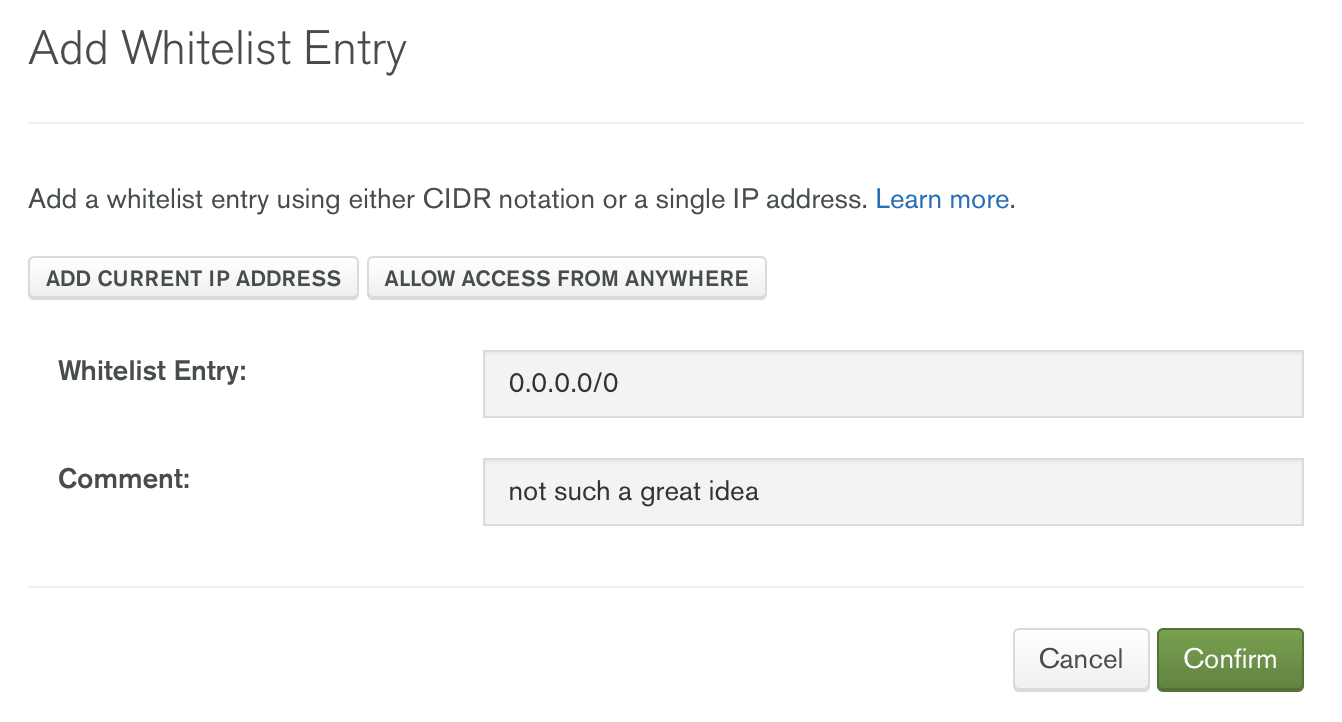Dismiss the dialog using Cancel
Image resolution: width=1342 pixels, height=722 pixels.
point(1080,659)
